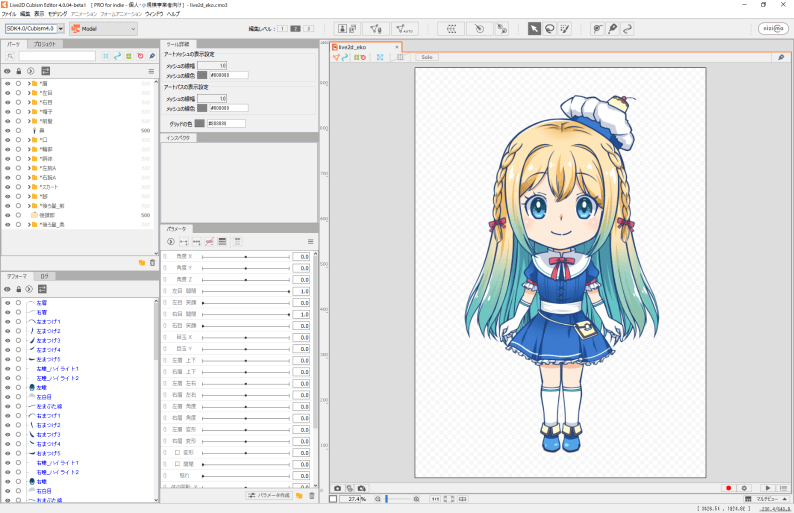794x513 pixels.
Task: Click the 角度 X parameter slider
Action: tap(246, 257)
